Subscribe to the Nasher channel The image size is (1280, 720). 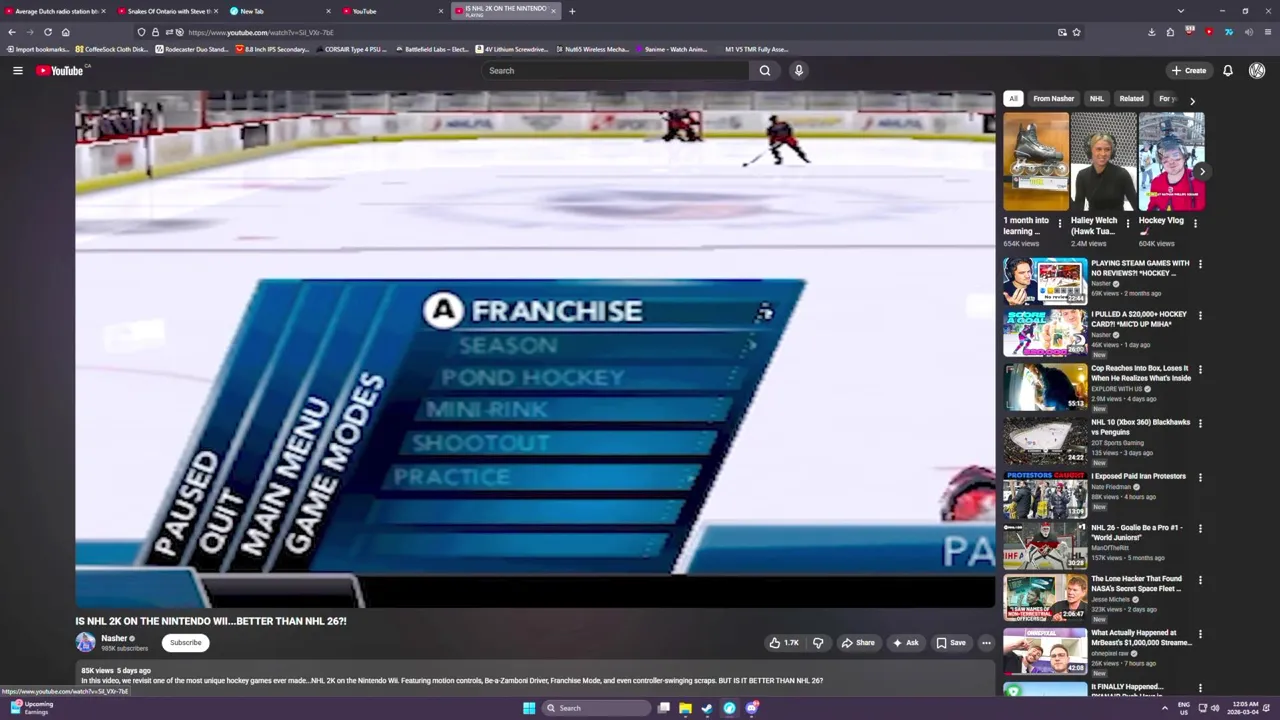[x=185, y=643]
